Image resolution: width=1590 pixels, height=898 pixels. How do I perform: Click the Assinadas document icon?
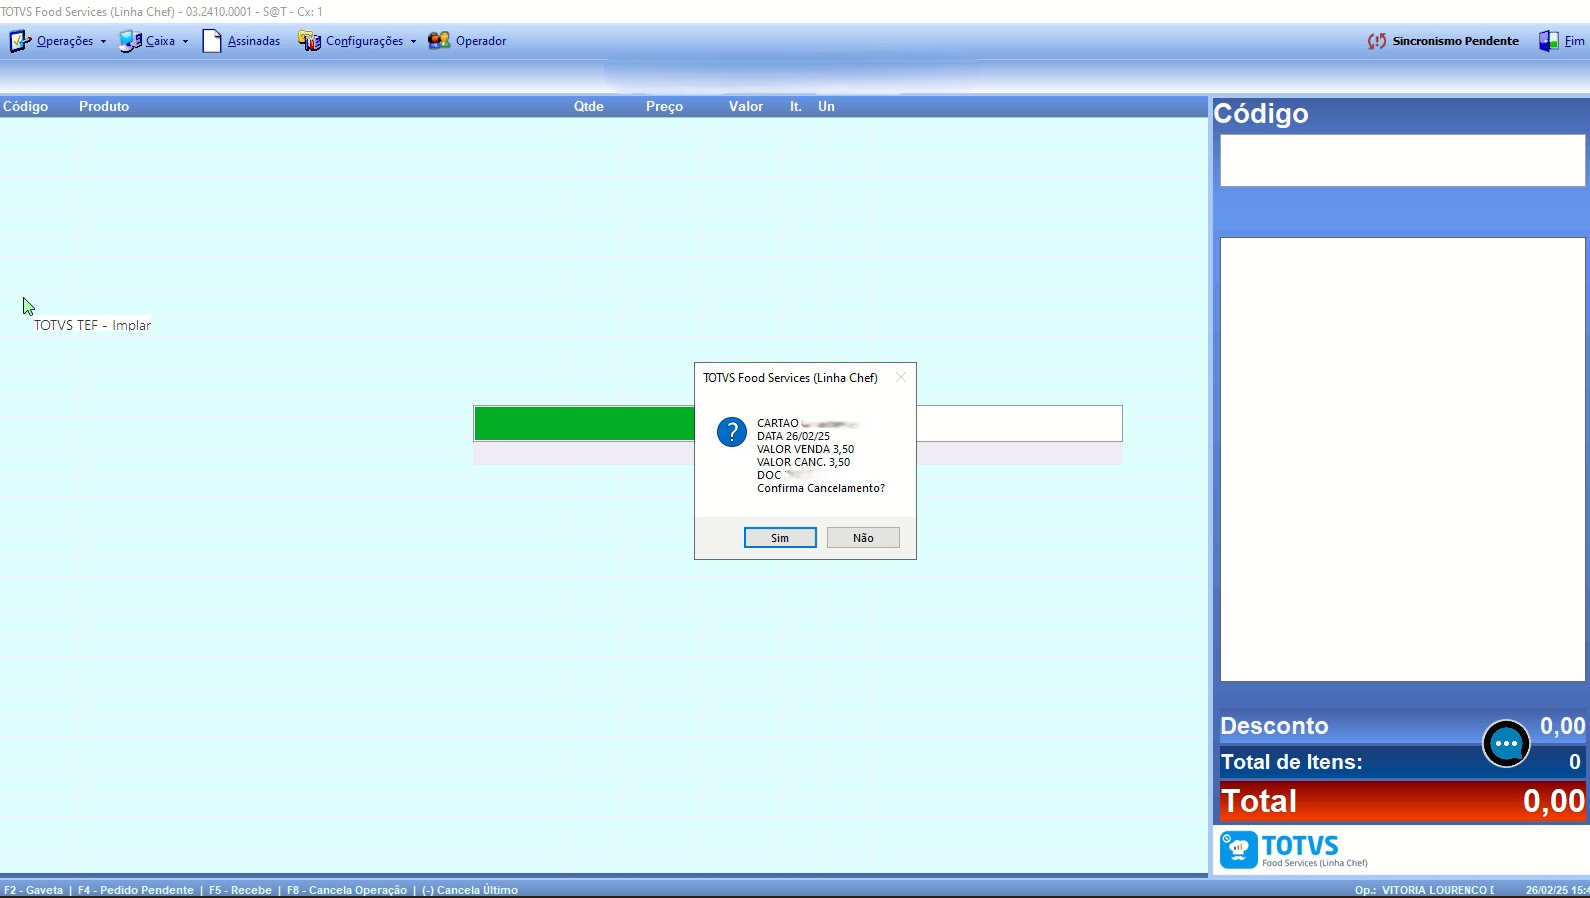[x=212, y=41]
